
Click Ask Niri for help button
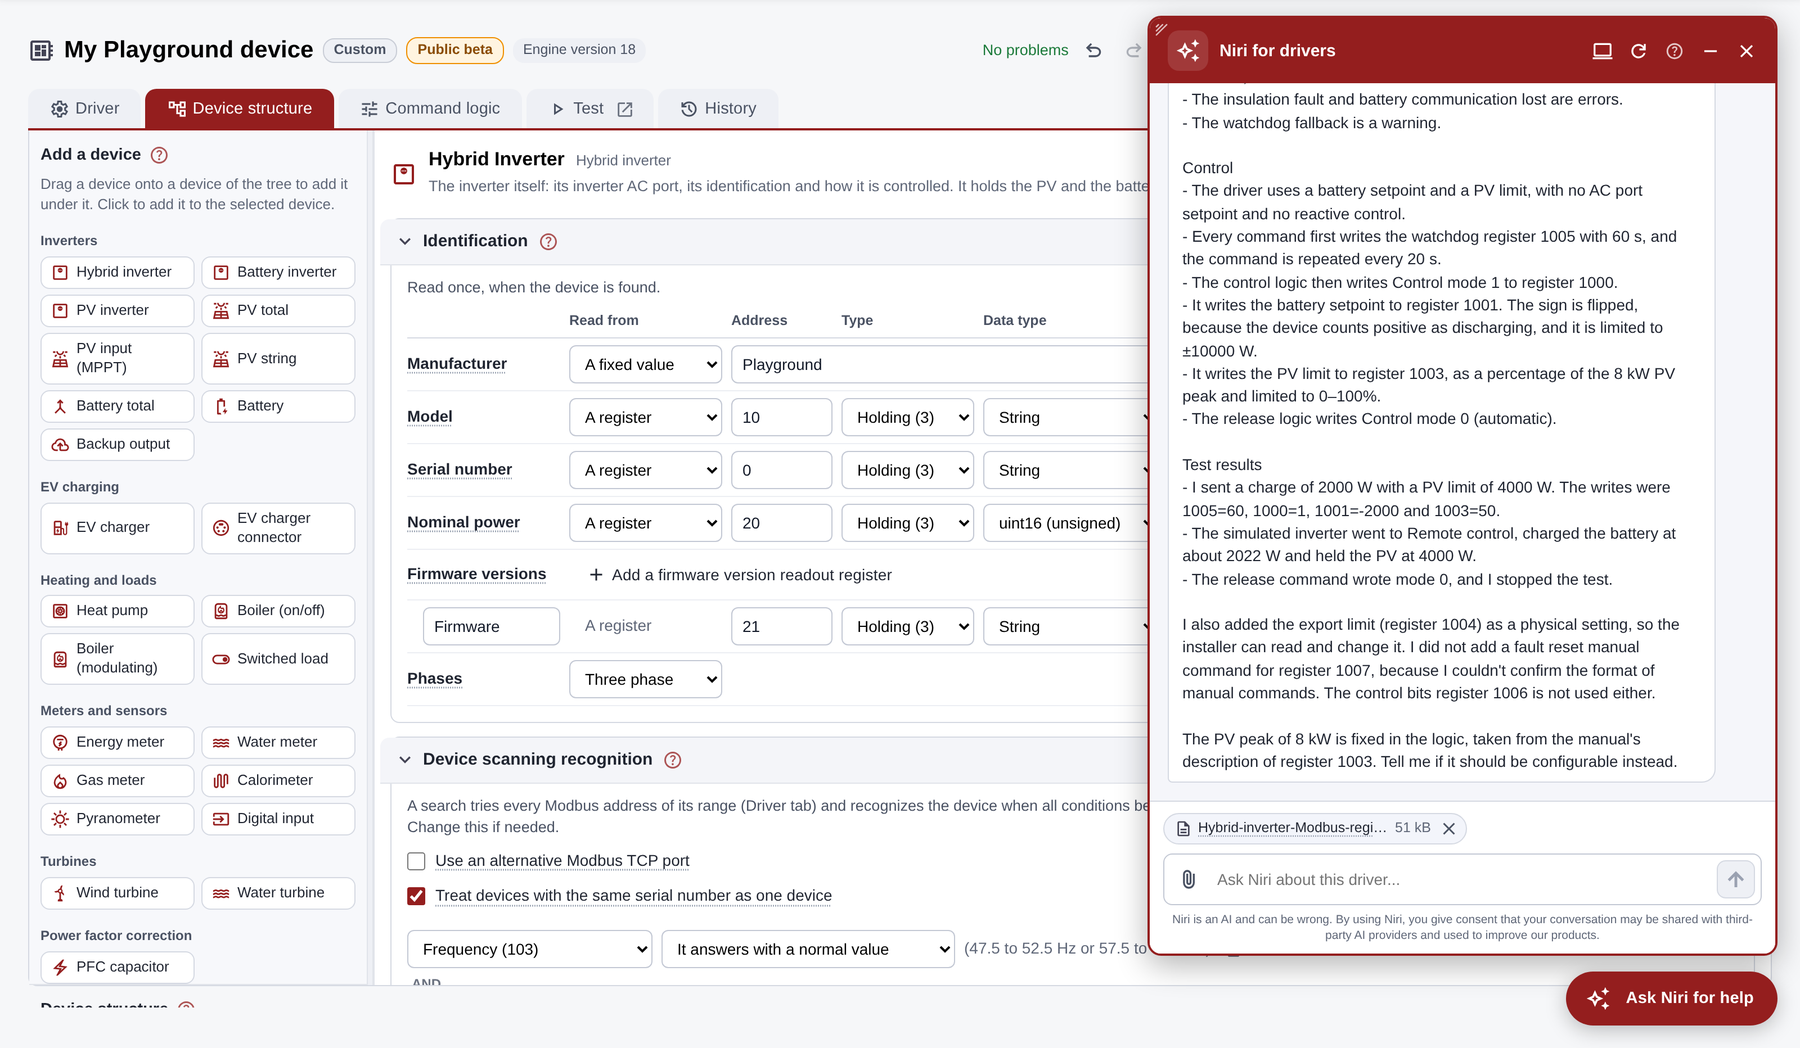[x=1671, y=998]
